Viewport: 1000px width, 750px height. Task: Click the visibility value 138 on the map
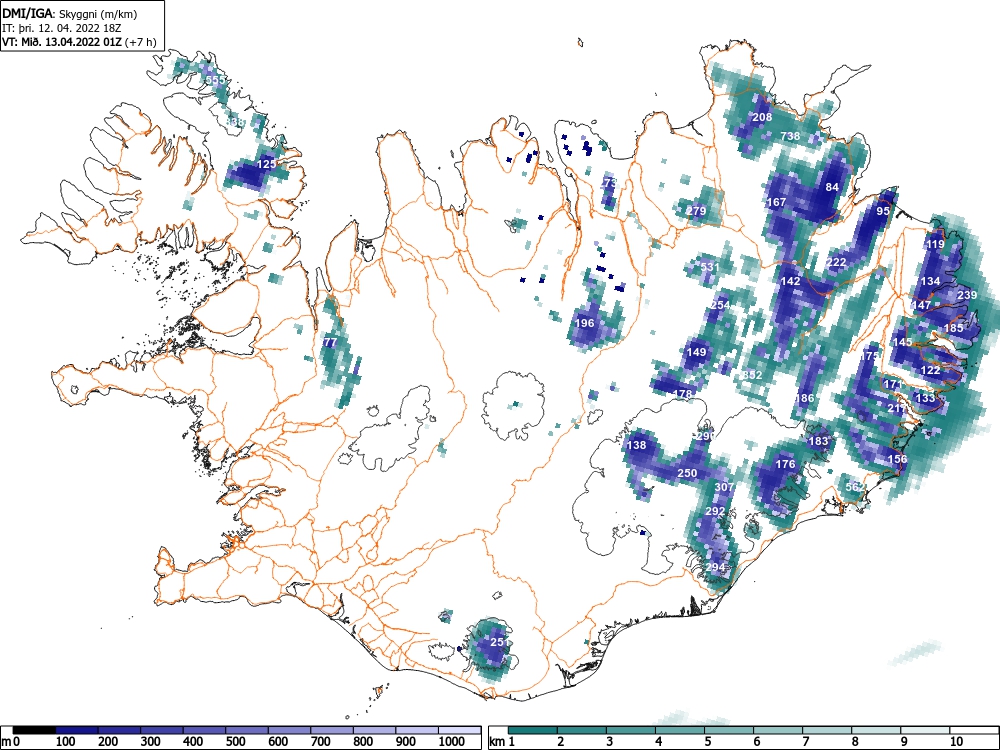[636, 445]
